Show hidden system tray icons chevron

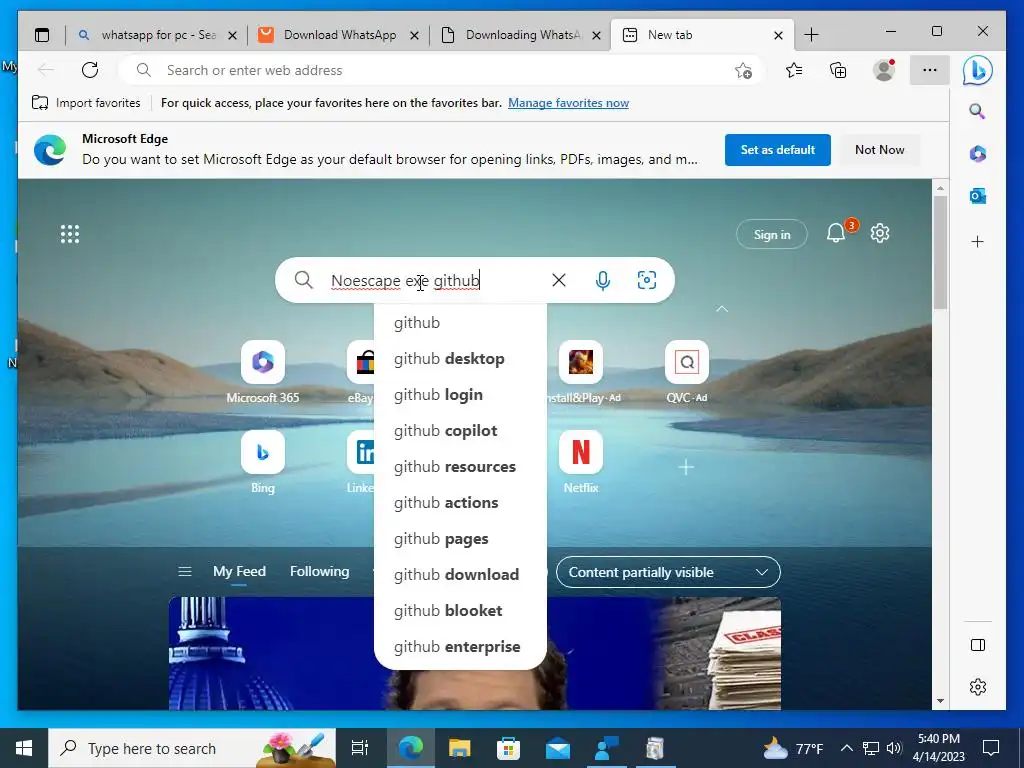pyautogui.click(x=846, y=748)
